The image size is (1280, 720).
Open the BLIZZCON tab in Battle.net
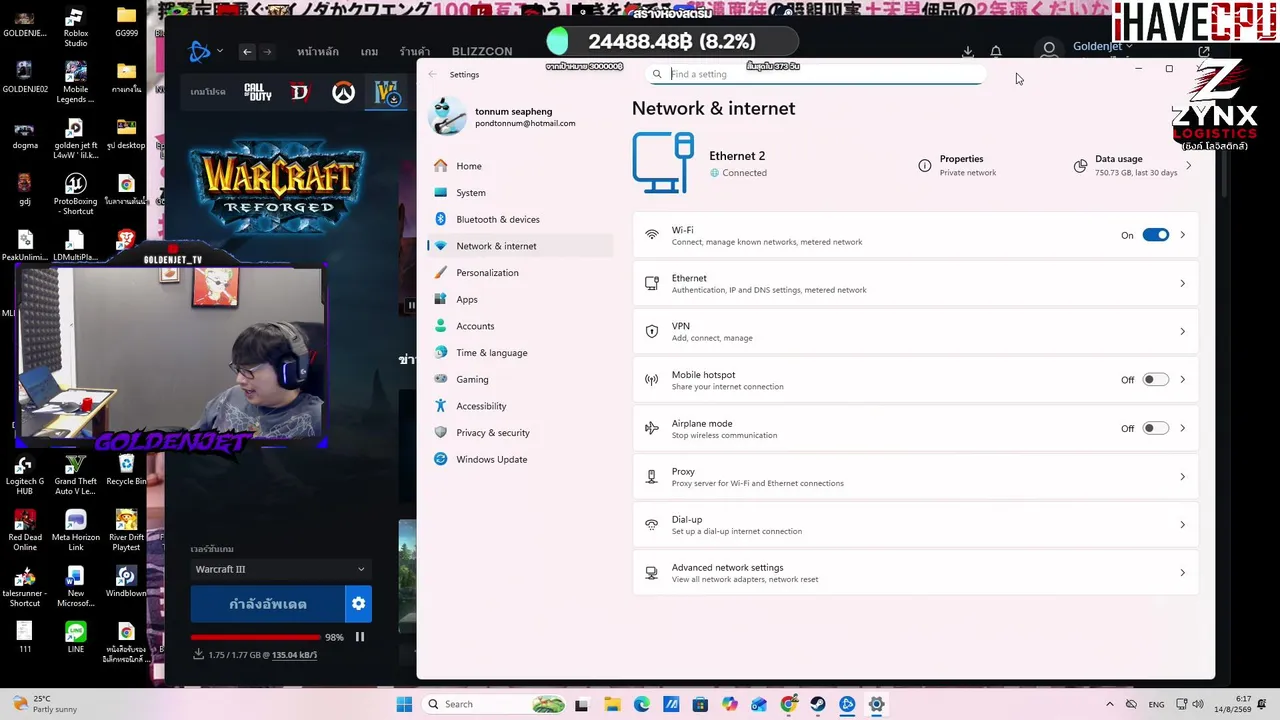(x=482, y=51)
